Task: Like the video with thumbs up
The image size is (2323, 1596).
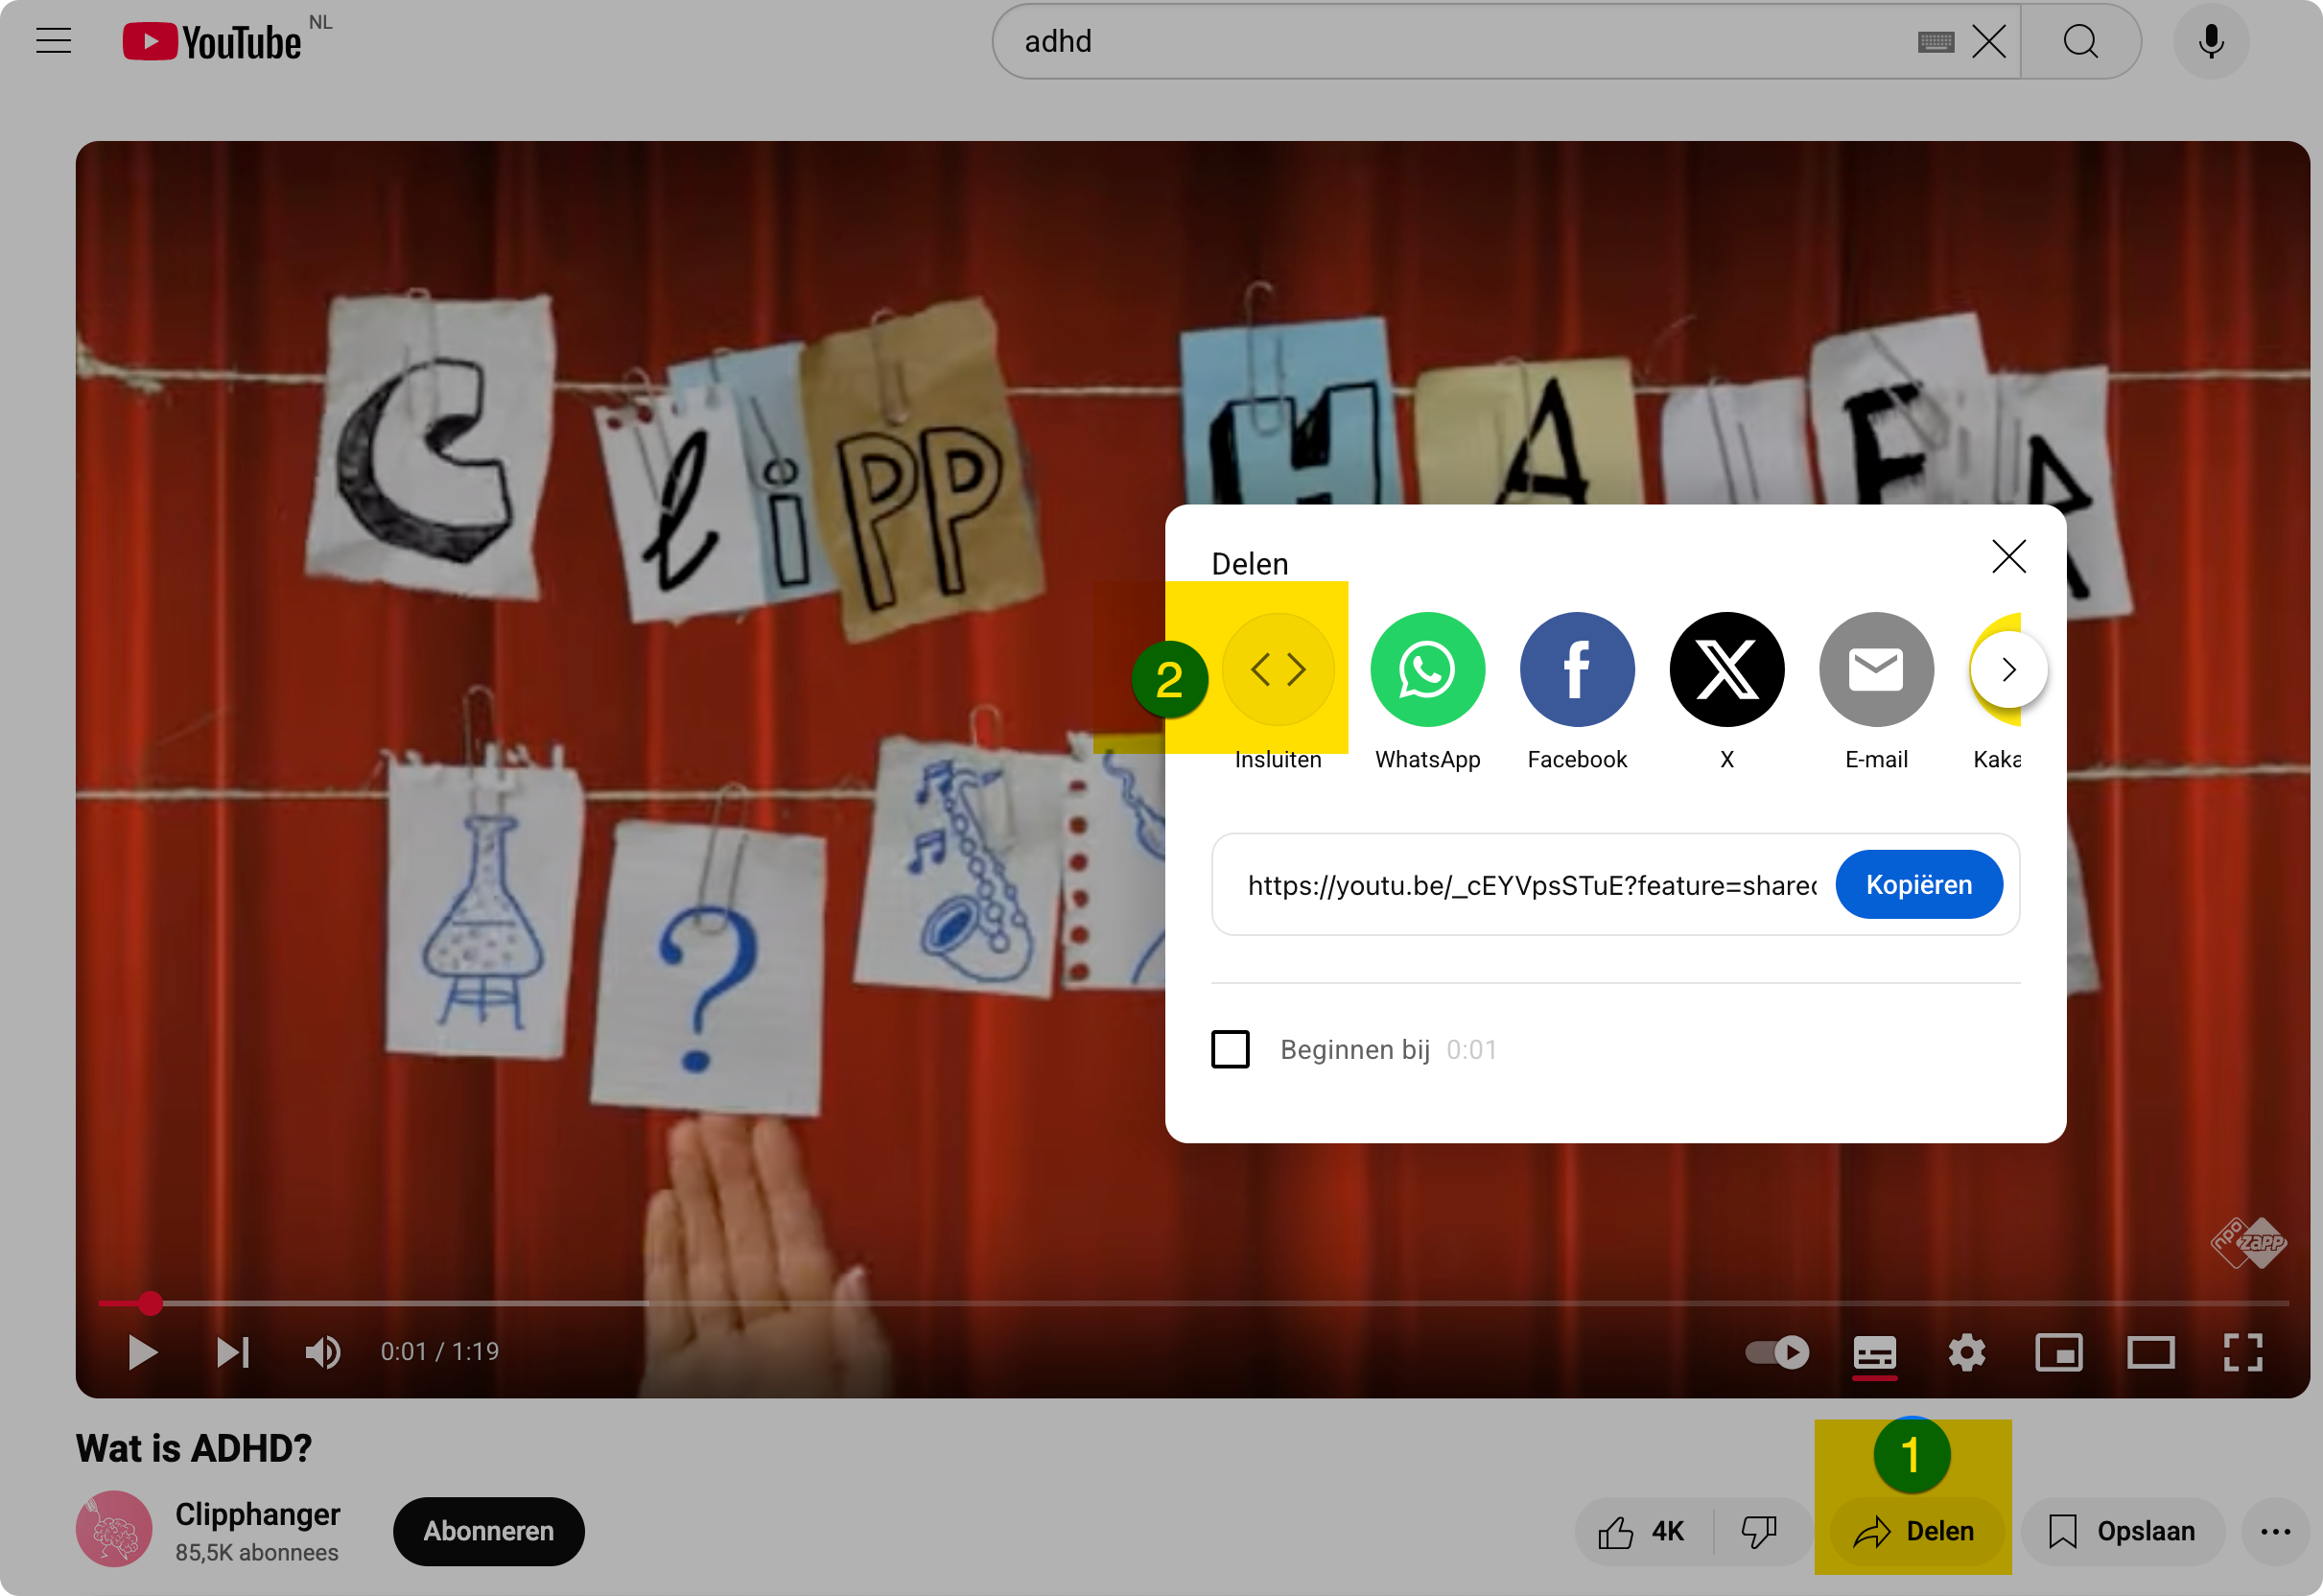Action: pos(1644,1531)
